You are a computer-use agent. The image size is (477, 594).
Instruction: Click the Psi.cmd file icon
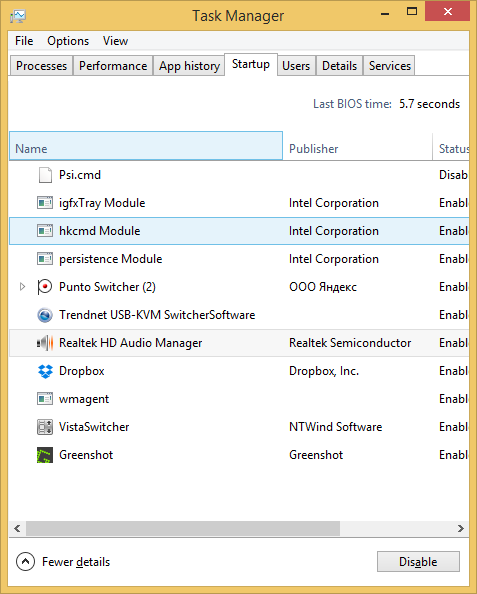[45, 175]
